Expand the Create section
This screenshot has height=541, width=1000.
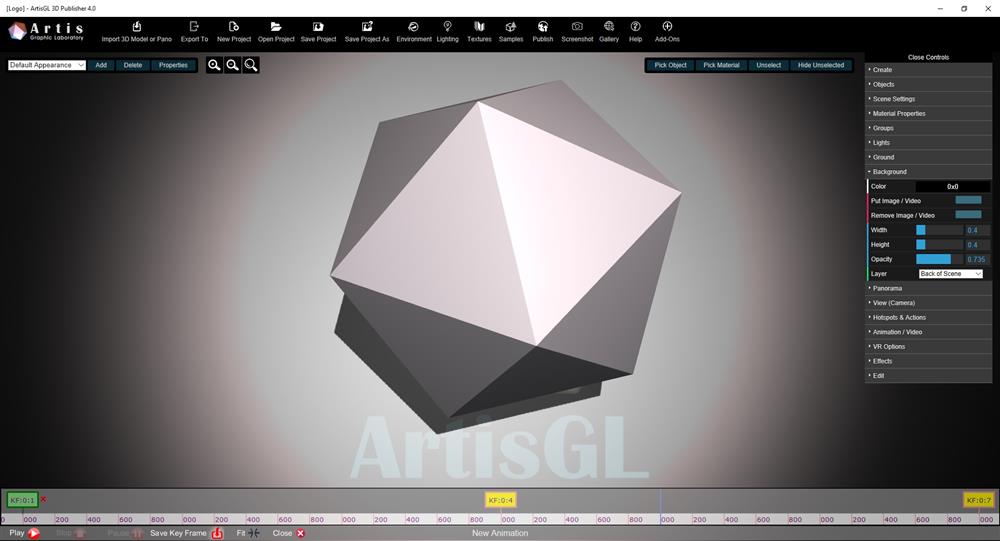[928, 70]
